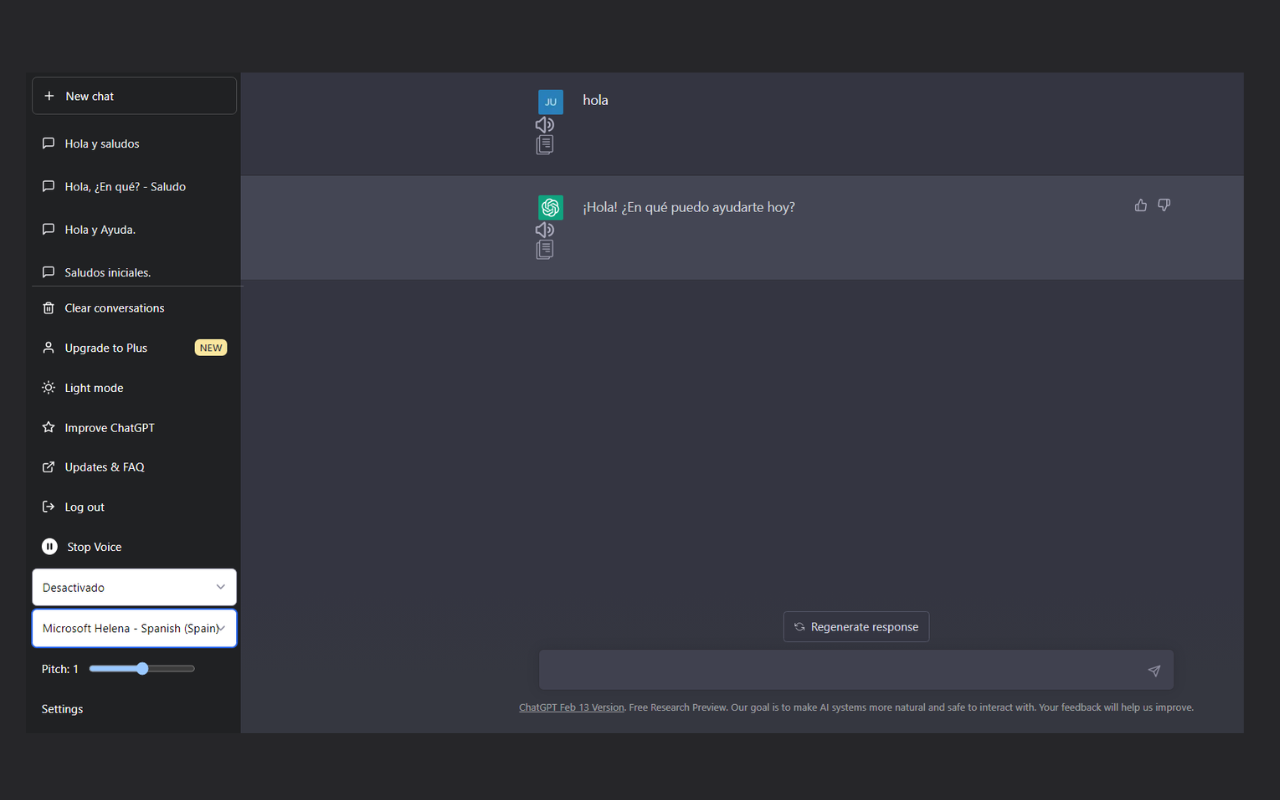Click the sun icon for Light mode
This screenshot has height=800, width=1280.
tap(48, 388)
